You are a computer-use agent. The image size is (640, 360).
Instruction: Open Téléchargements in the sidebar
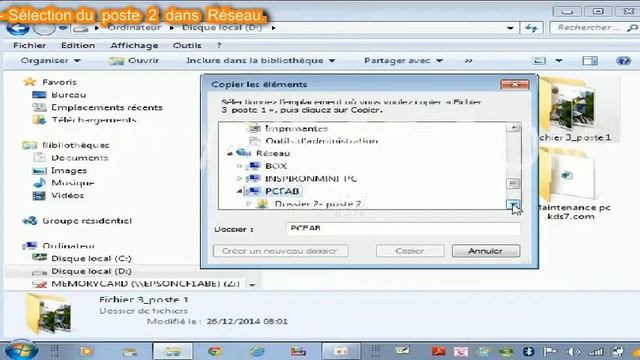click(93, 120)
